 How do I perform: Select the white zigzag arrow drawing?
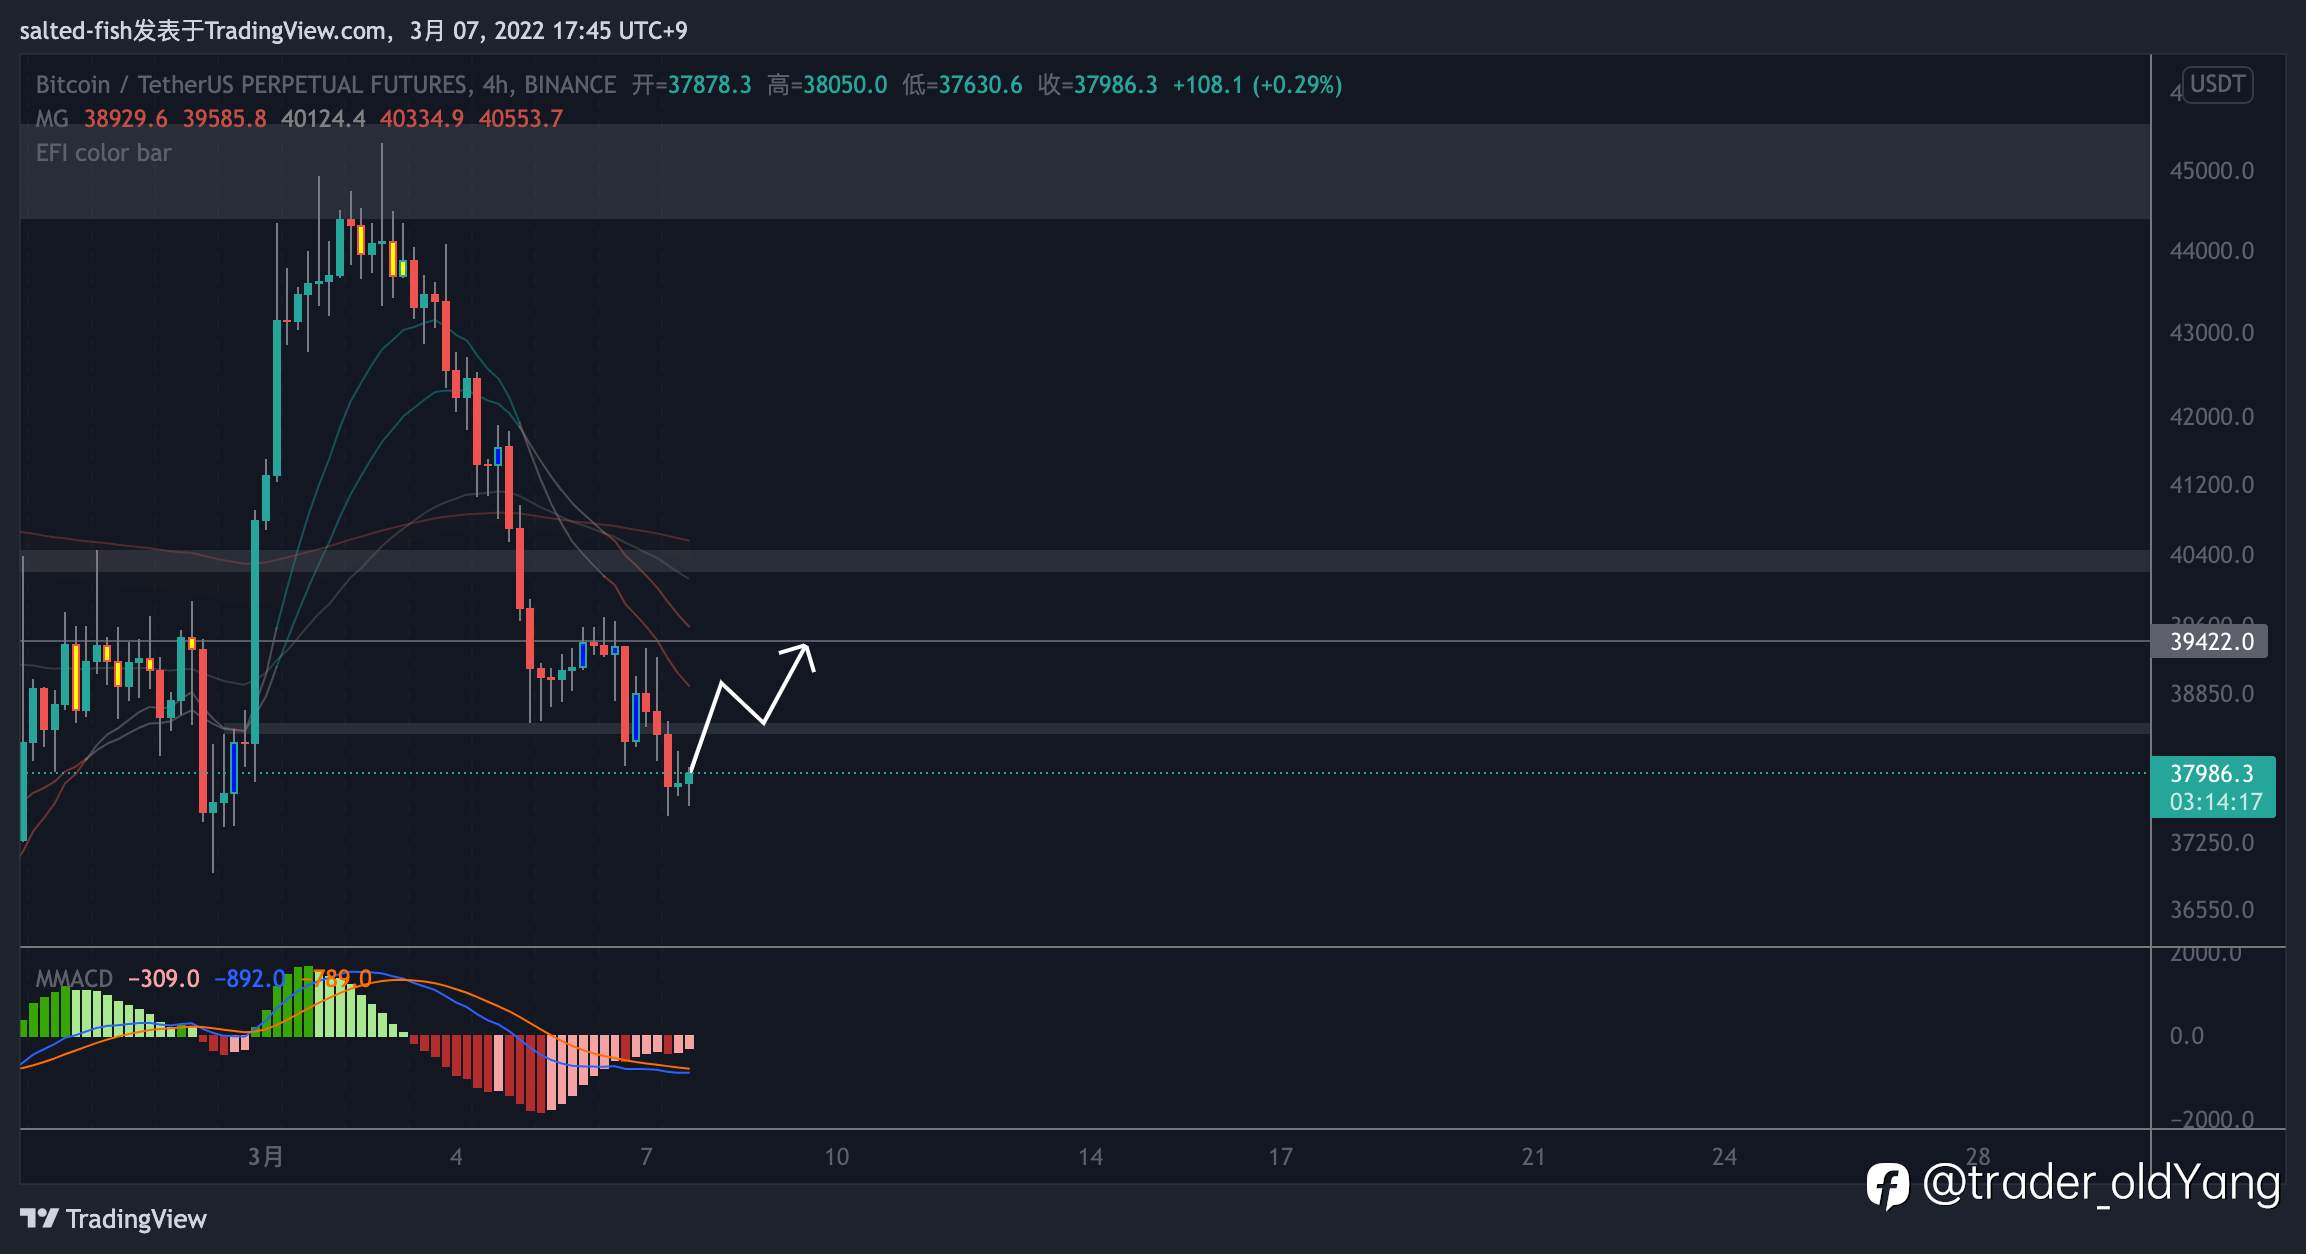click(x=752, y=706)
